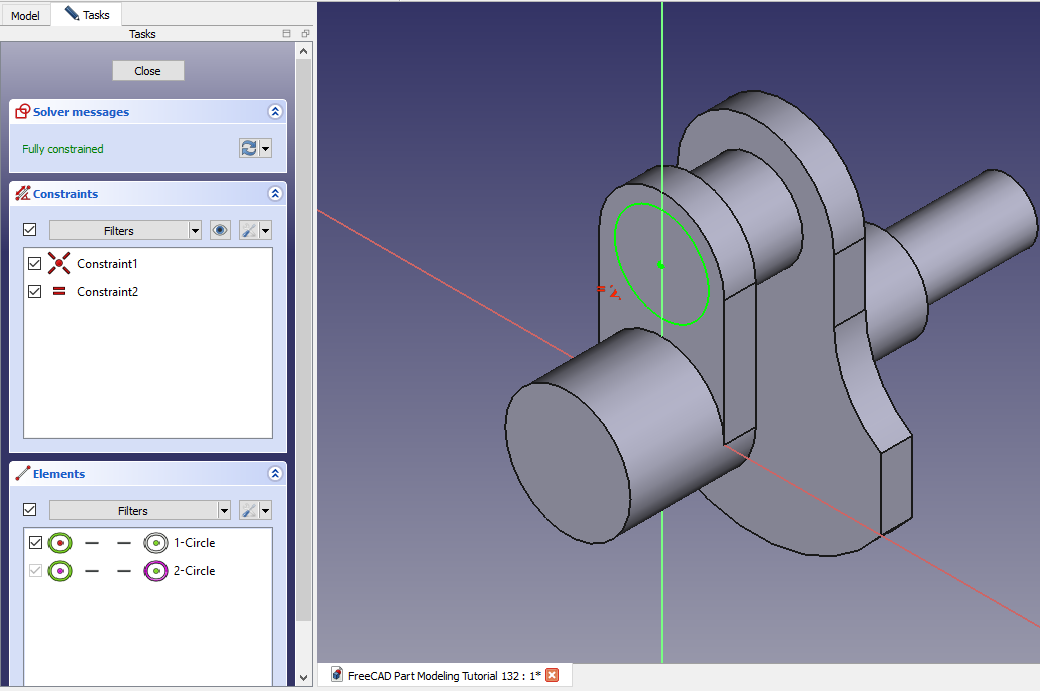Close the FreeCAD Part Modeling Tutorial document tab

(x=552, y=675)
